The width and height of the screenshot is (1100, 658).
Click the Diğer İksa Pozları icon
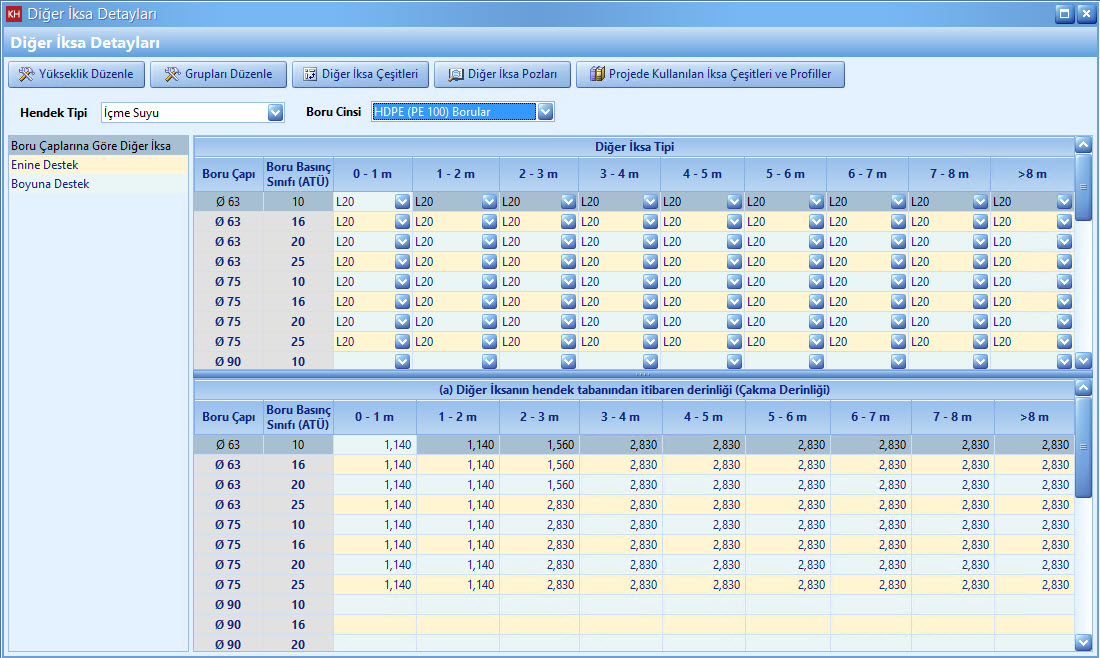click(x=455, y=74)
